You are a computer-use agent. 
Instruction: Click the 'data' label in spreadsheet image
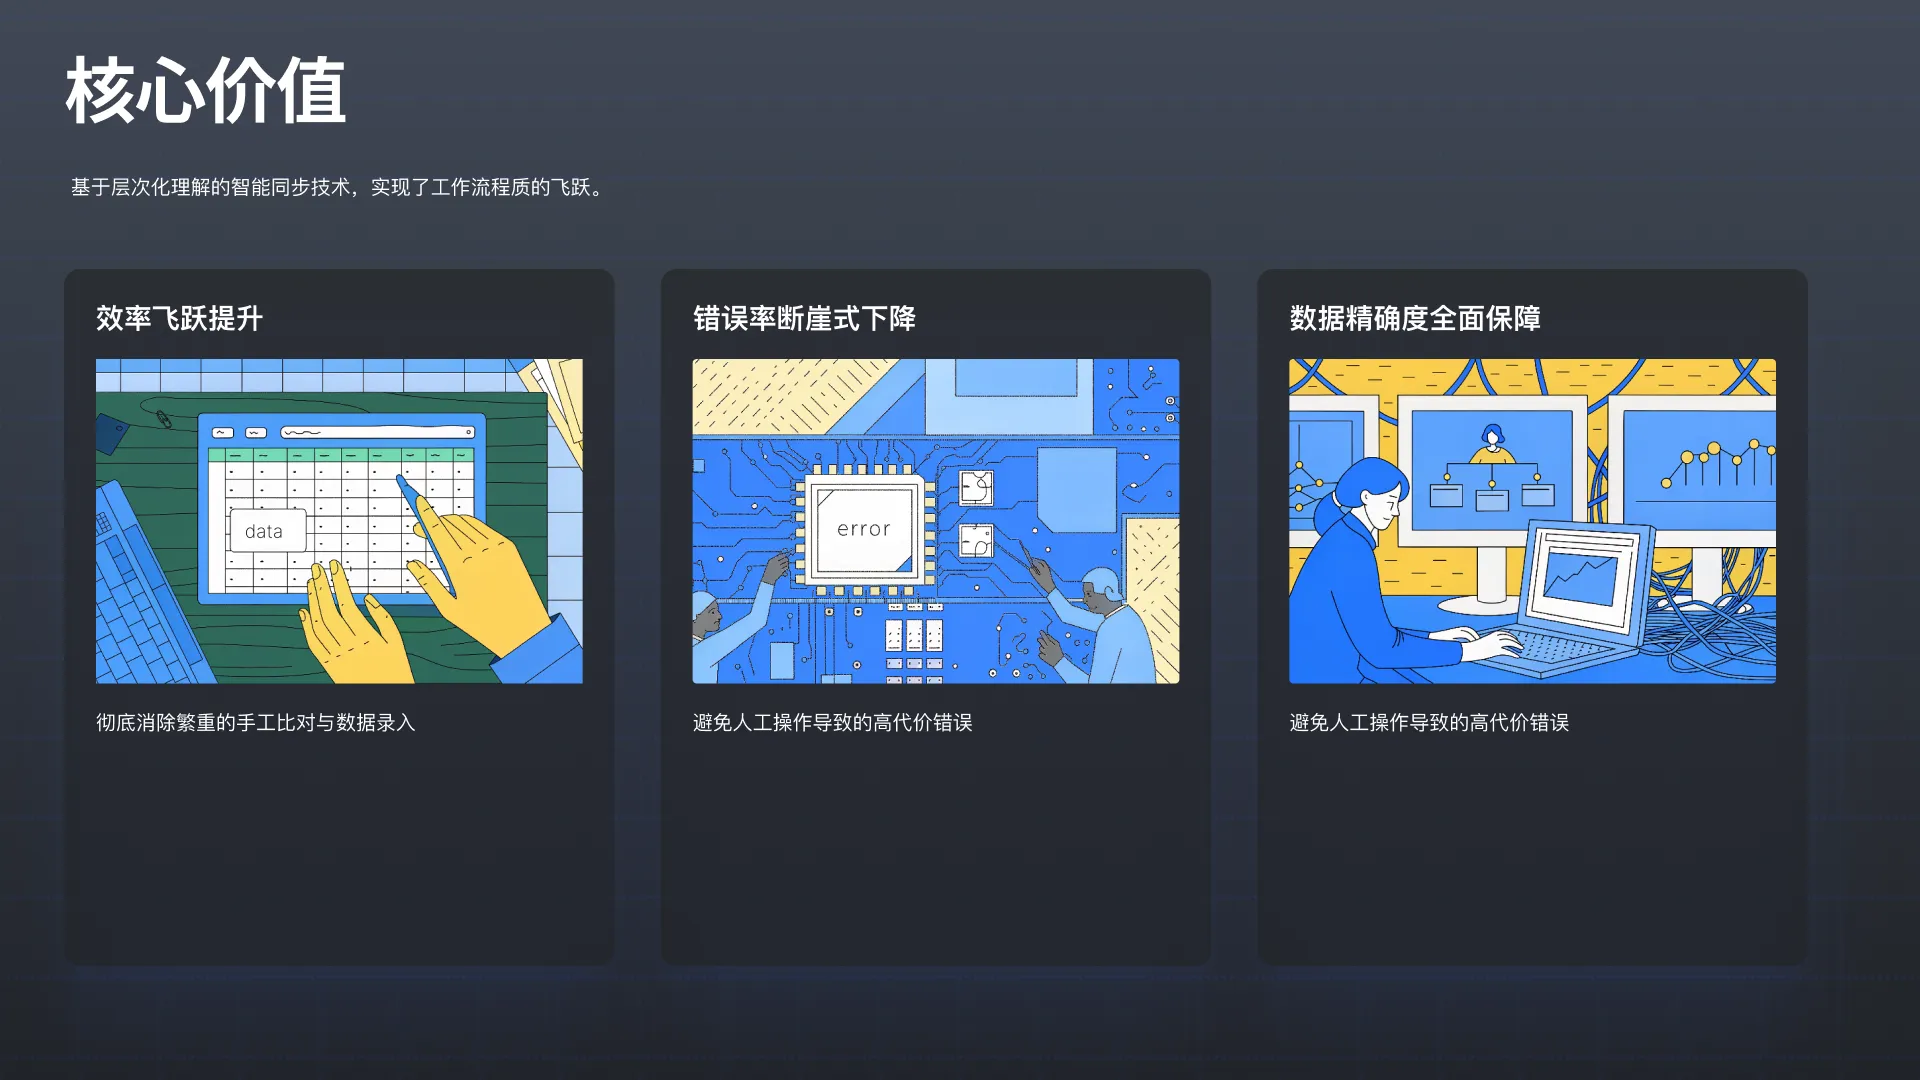coord(264,532)
